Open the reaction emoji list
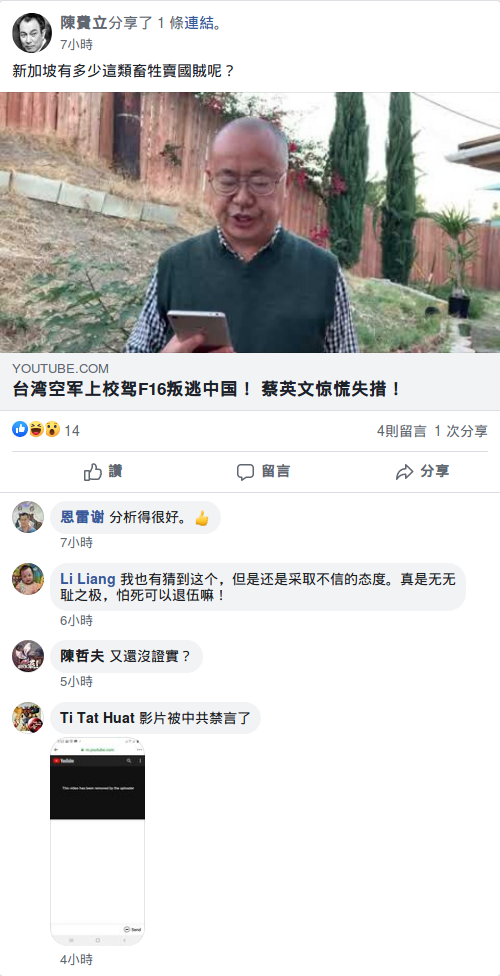 click(x=36, y=429)
